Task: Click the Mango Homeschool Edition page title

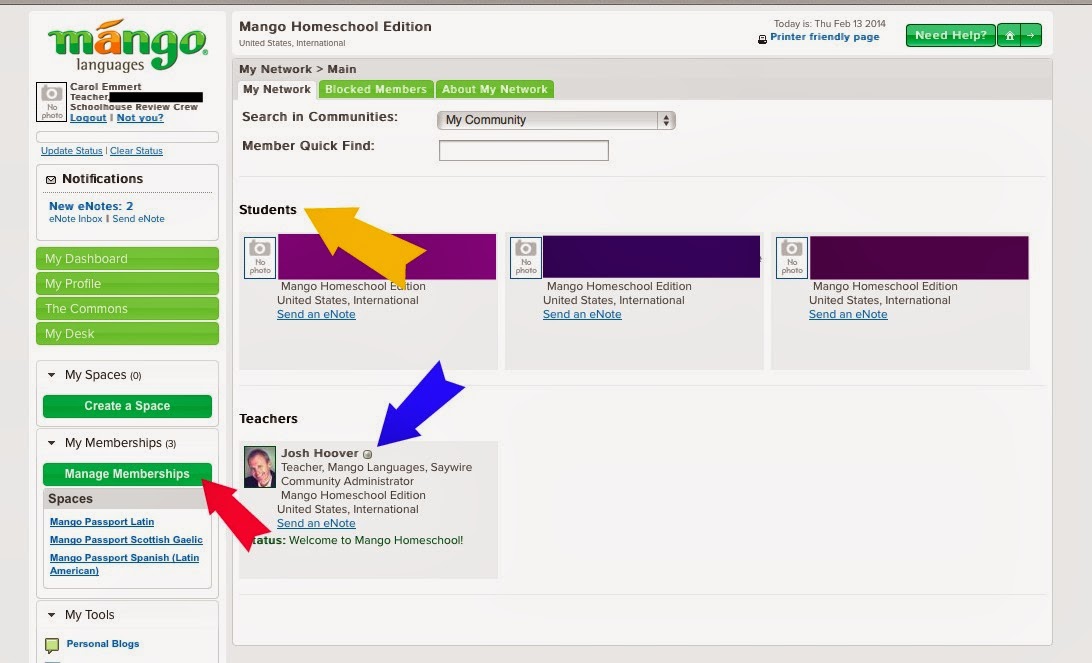Action: tap(335, 26)
